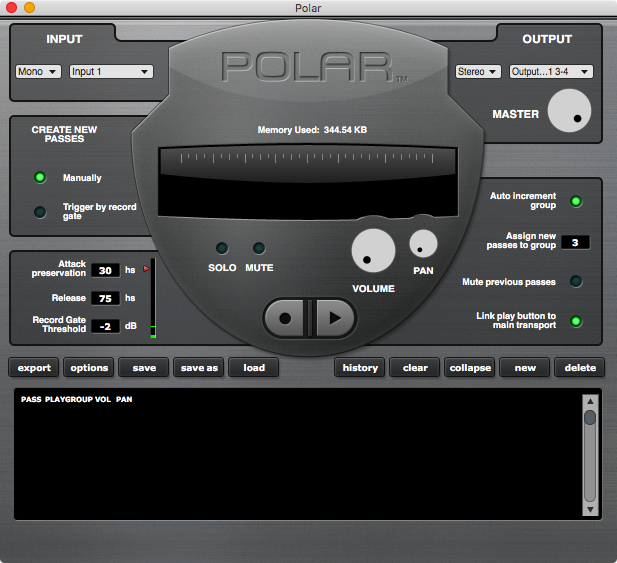The image size is (617, 563).
Task: Click the PLAYGROUP column header
Action: click(x=69, y=399)
